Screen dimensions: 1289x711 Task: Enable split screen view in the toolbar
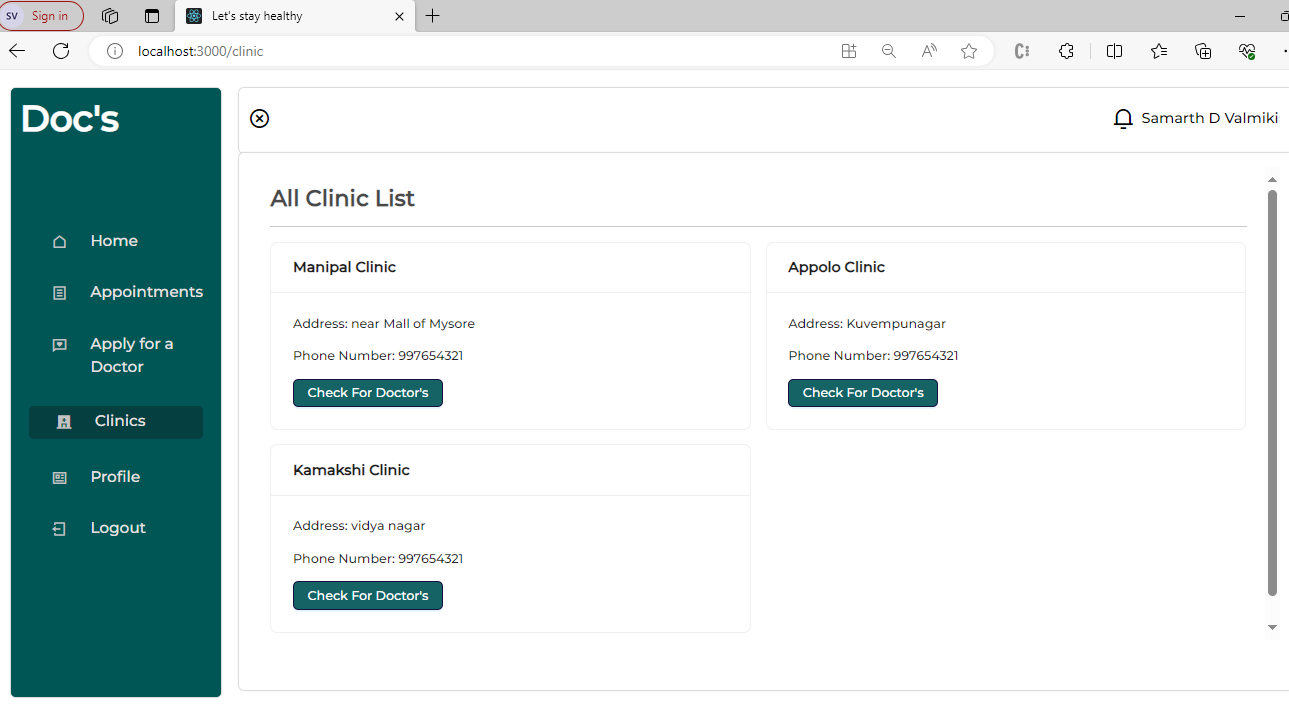pos(1114,50)
